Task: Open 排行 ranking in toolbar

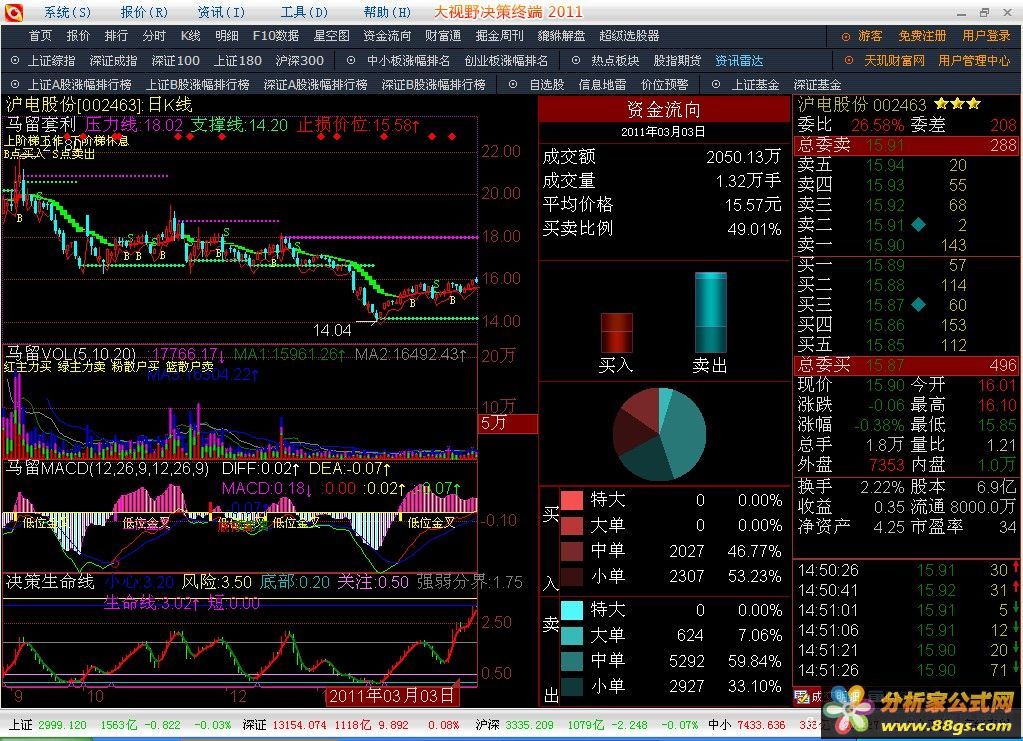Action: click(x=116, y=37)
